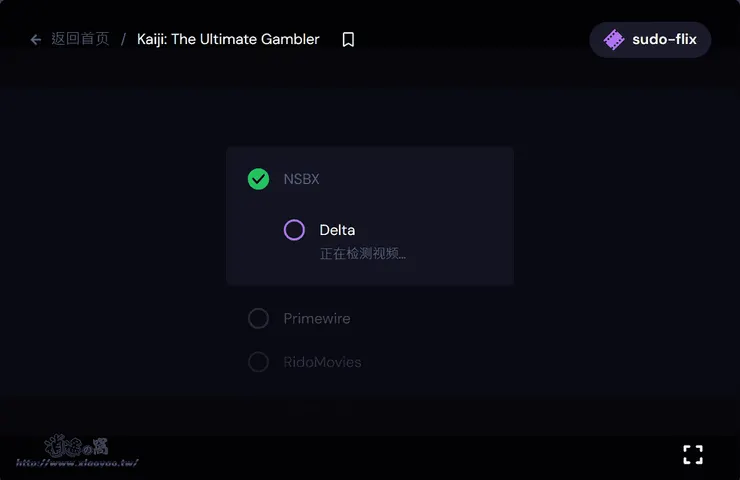Select the NSBX source label
Viewport: 740px width, 480px height.
[x=301, y=179]
